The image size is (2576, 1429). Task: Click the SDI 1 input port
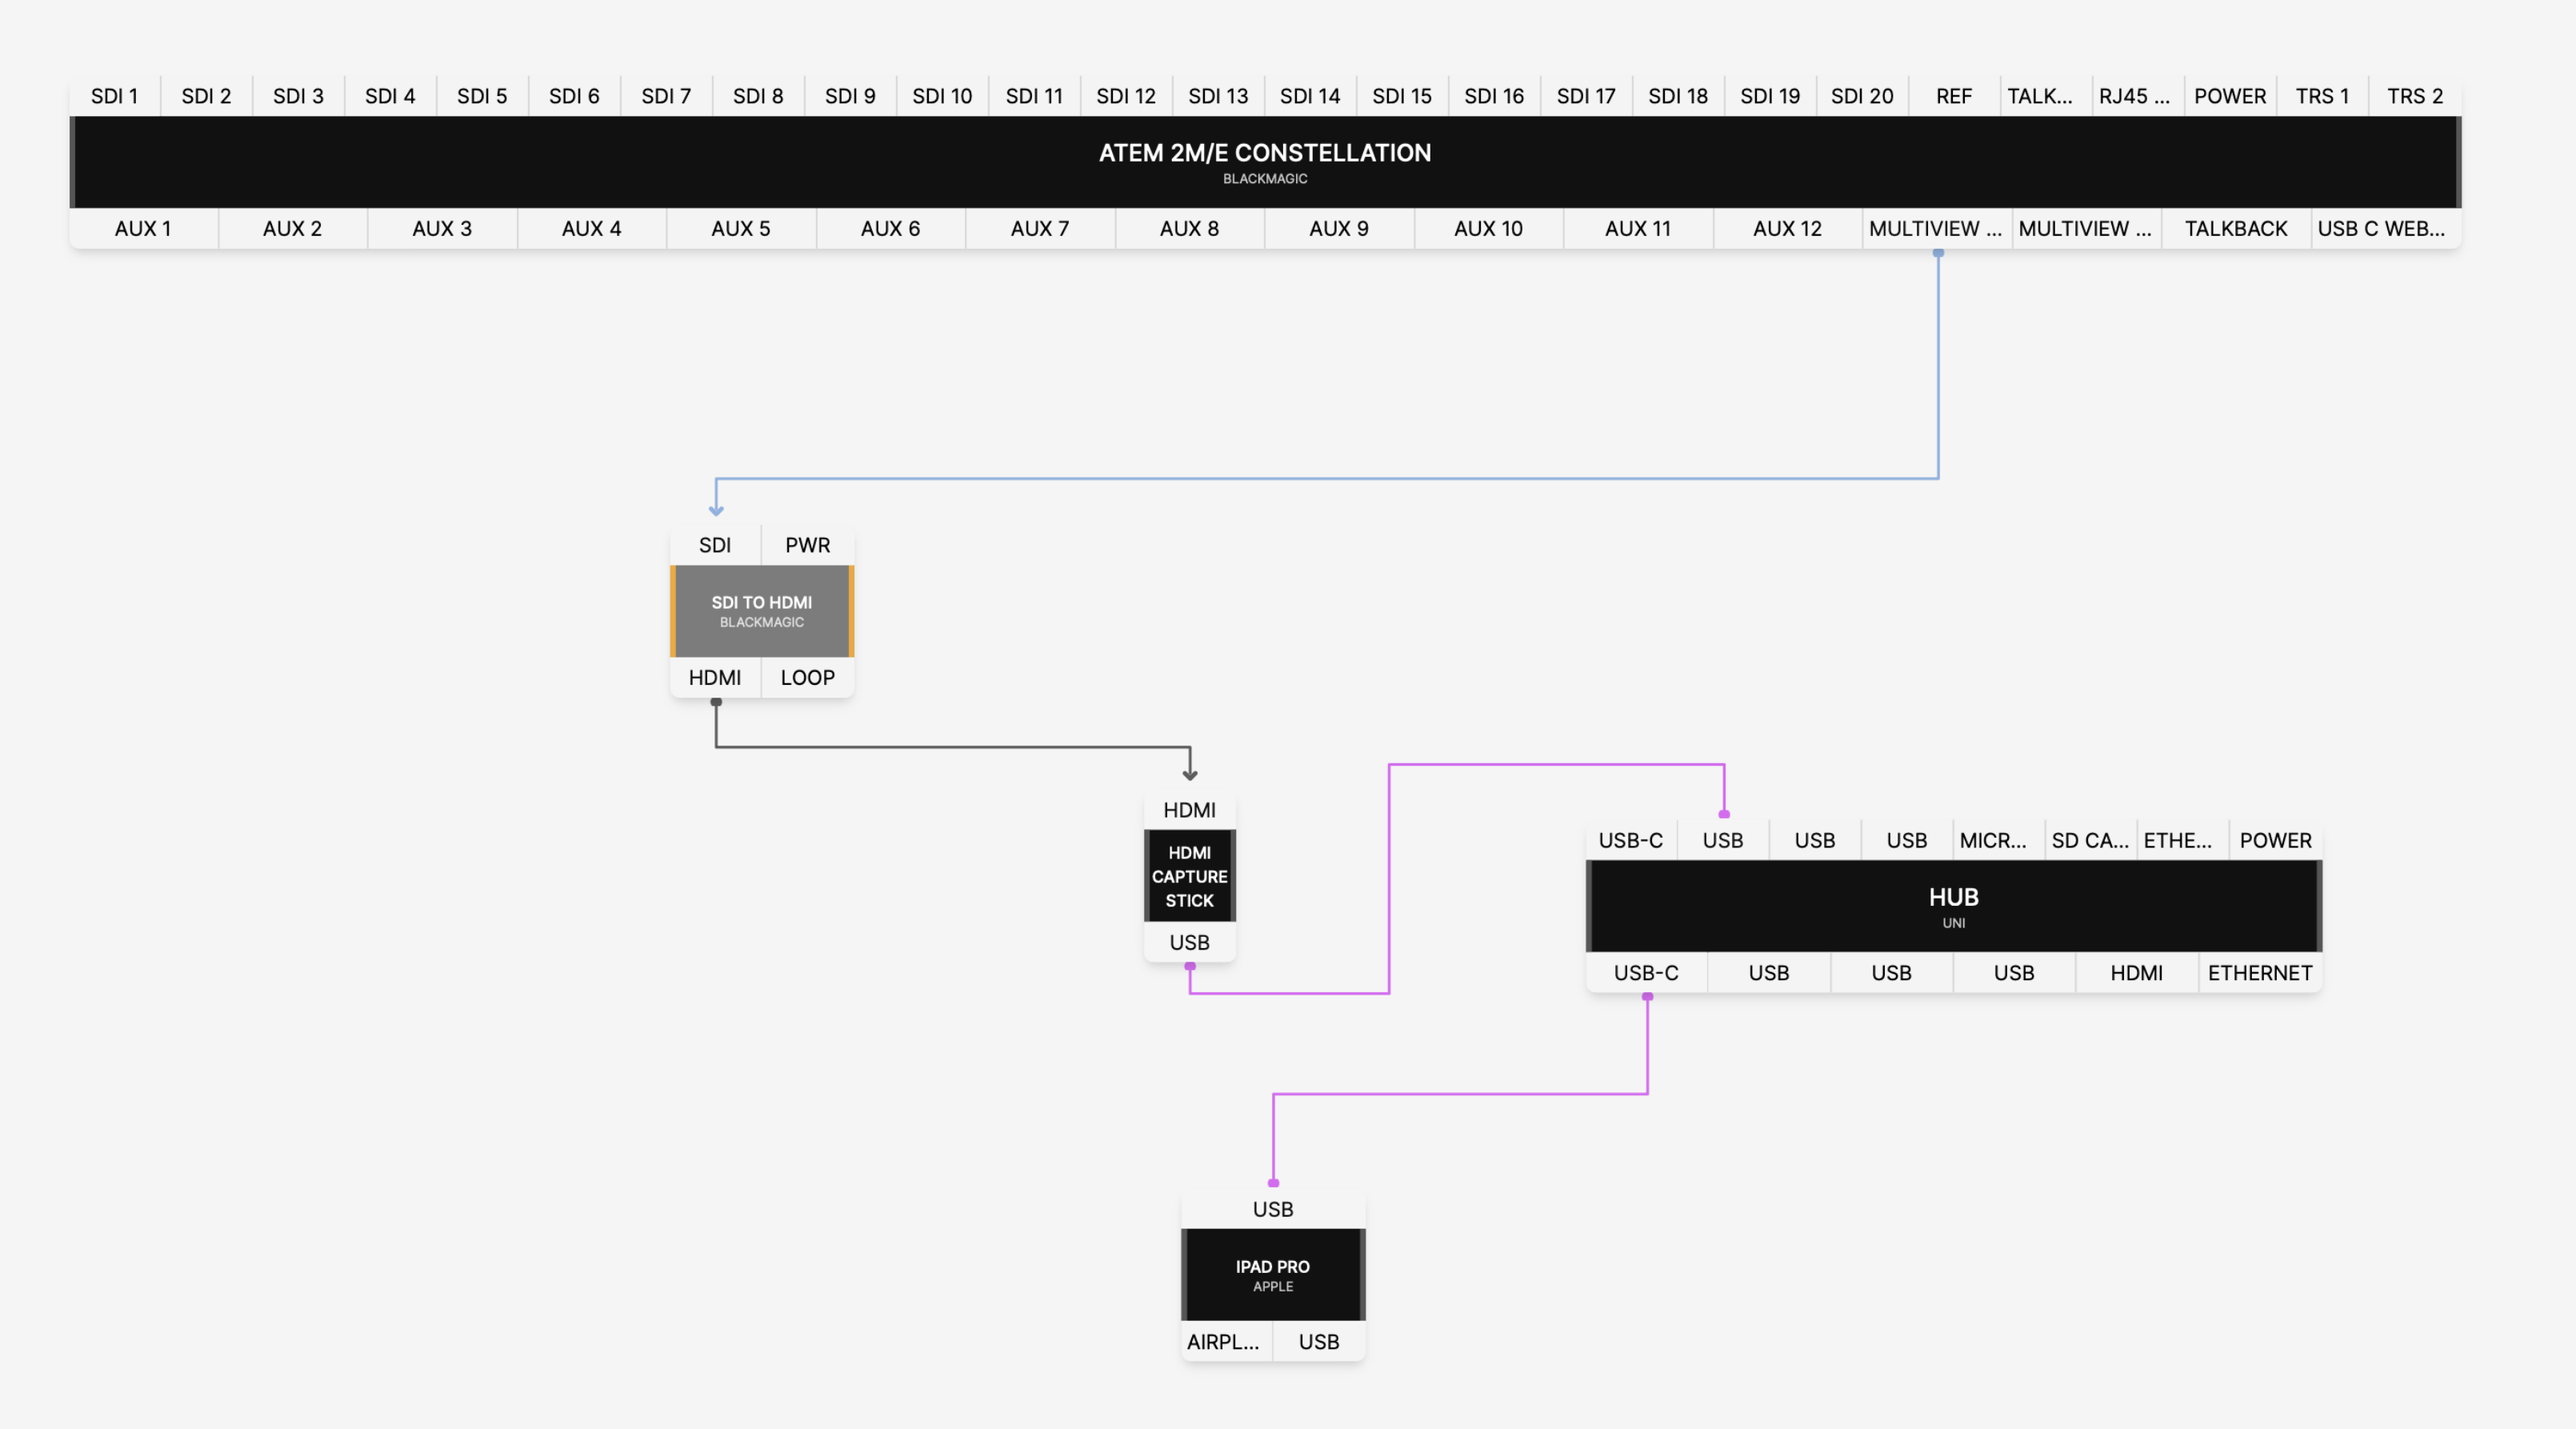[114, 96]
